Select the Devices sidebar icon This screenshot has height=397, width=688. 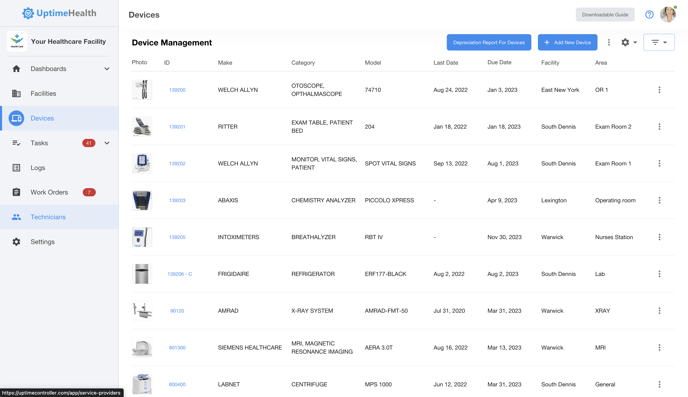tap(16, 118)
